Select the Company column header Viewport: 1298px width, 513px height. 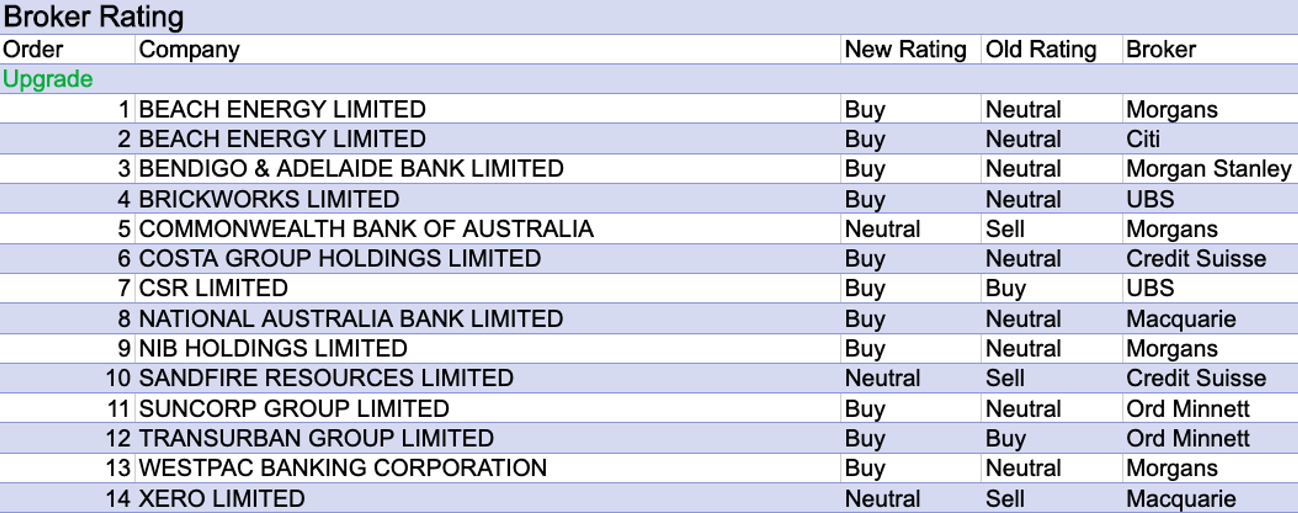coord(189,49)
